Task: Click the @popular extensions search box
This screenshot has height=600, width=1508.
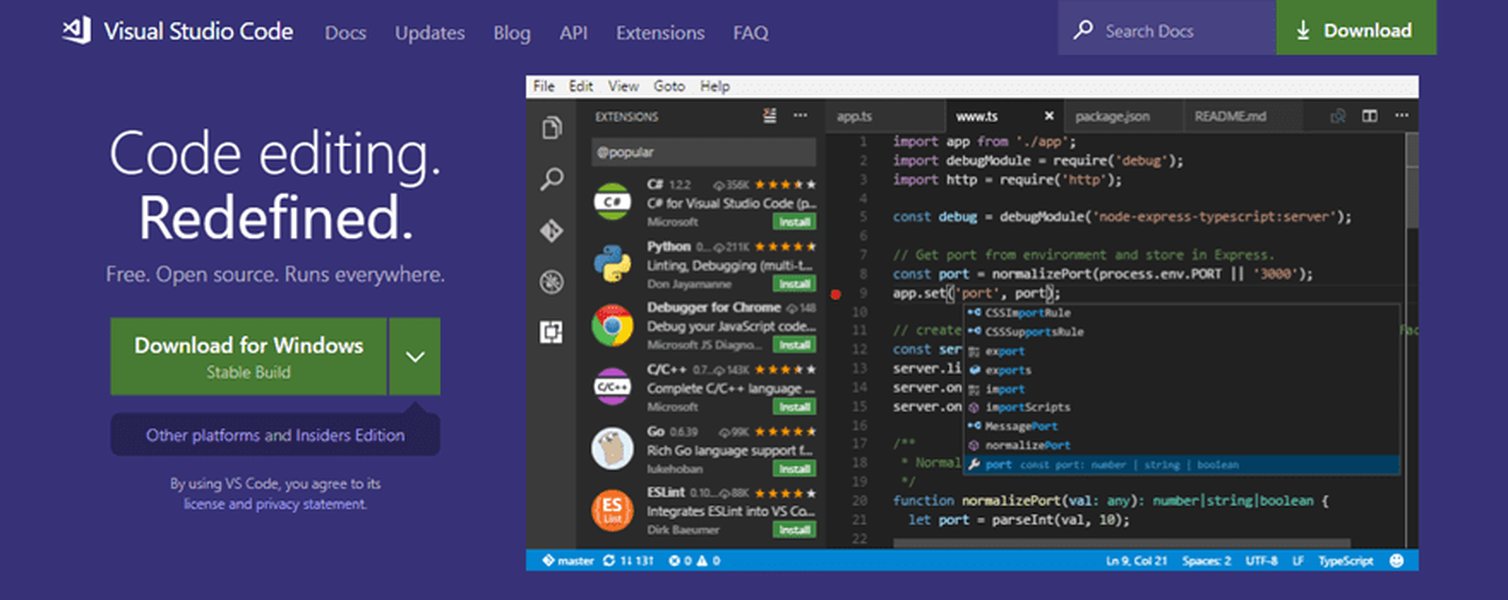Action: (703, 152)
